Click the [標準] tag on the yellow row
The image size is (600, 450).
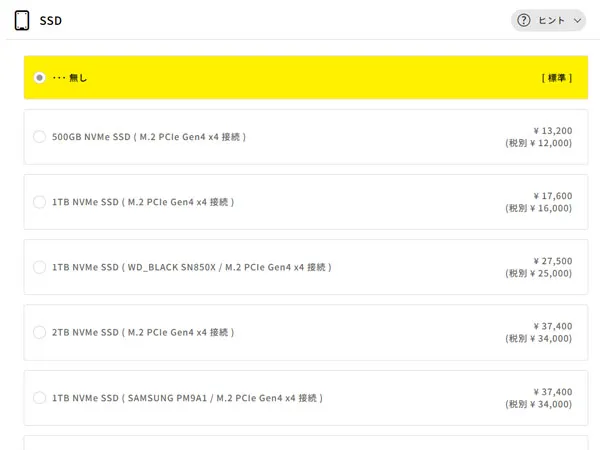point(557,78)
